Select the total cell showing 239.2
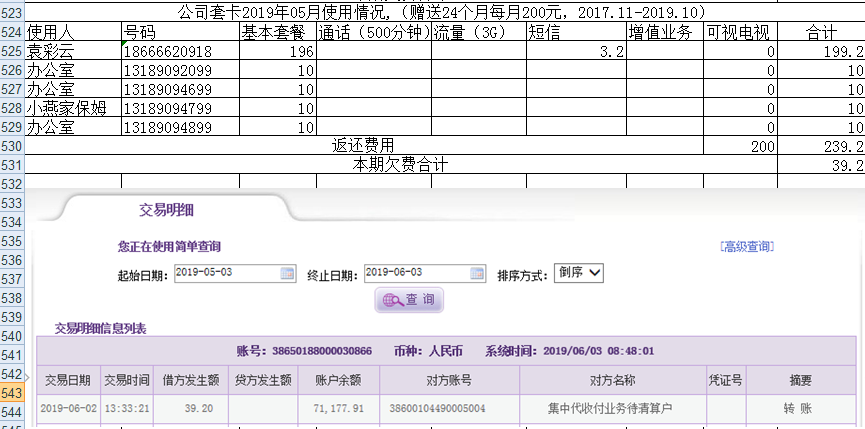 (820, 146)
